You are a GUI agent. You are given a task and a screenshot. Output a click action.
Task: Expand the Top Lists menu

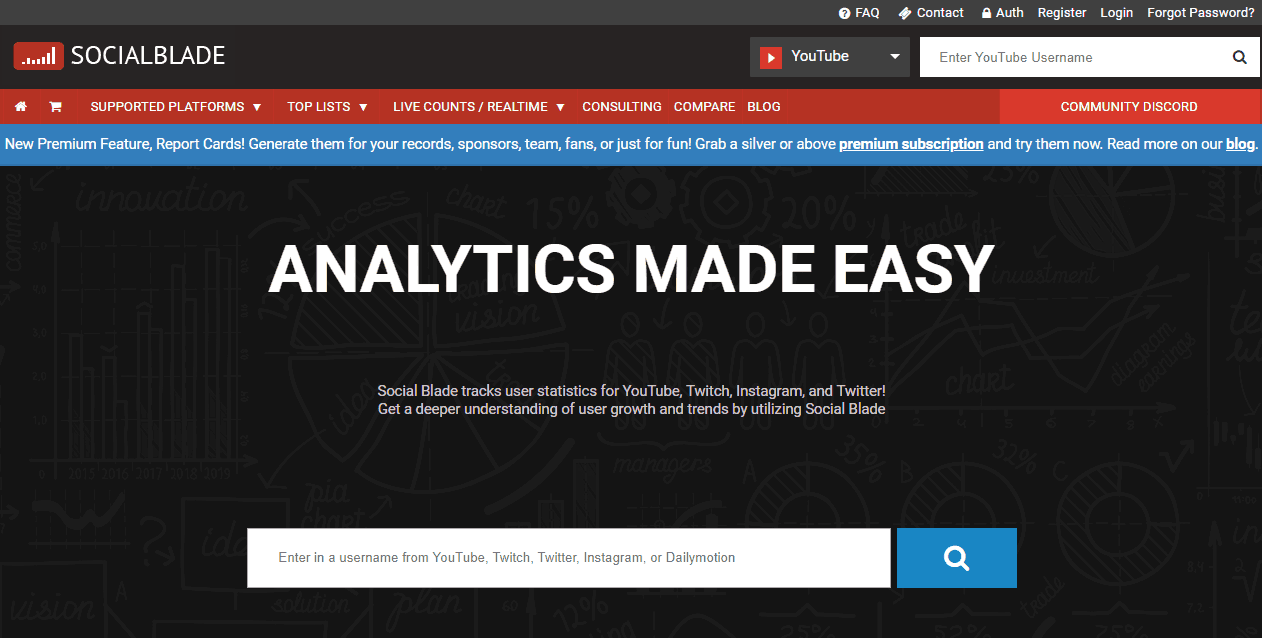tap(327, 106)
